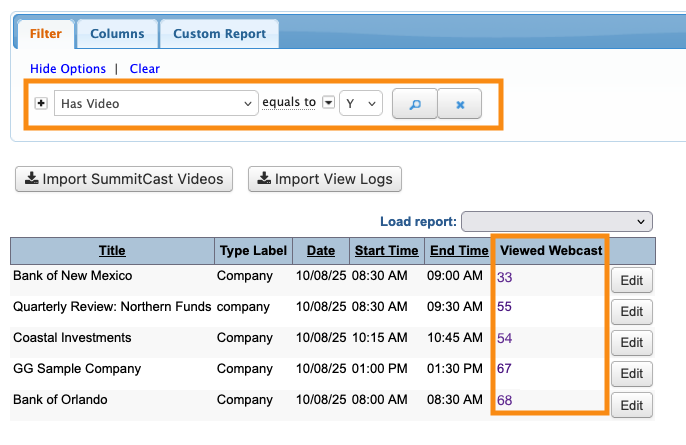The image size is (686, 445).
Task: Click the magnifier search filter button
Action: pyautogui.click(x=414, y=104)
